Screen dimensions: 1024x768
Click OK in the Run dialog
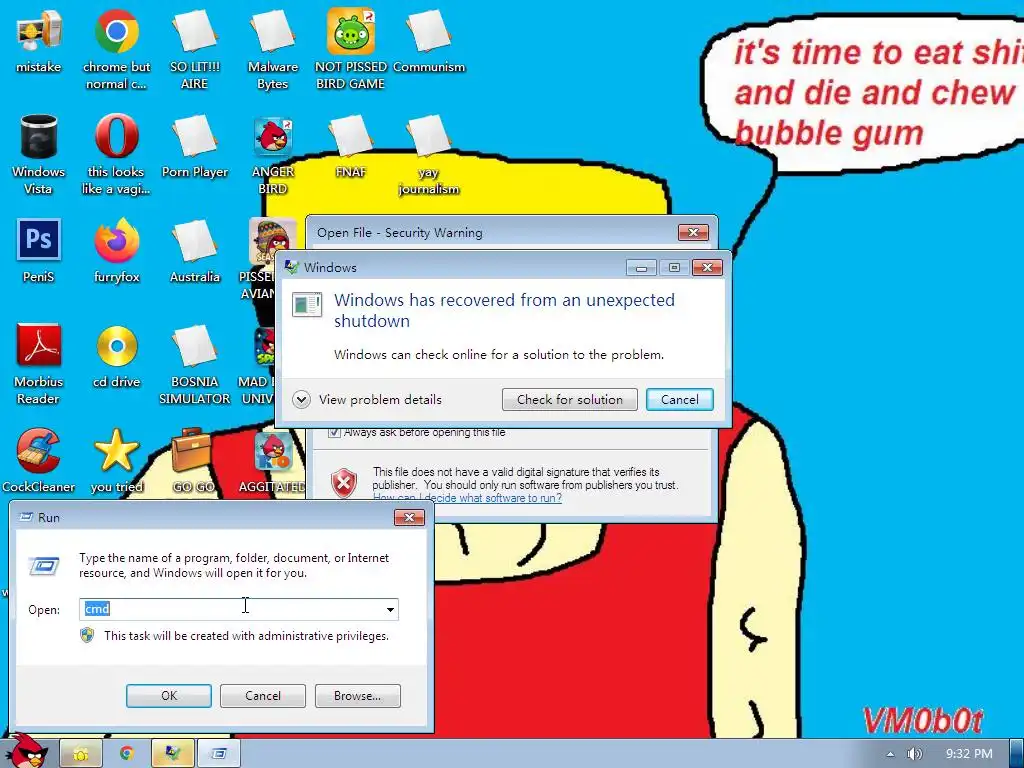(168, 696)
